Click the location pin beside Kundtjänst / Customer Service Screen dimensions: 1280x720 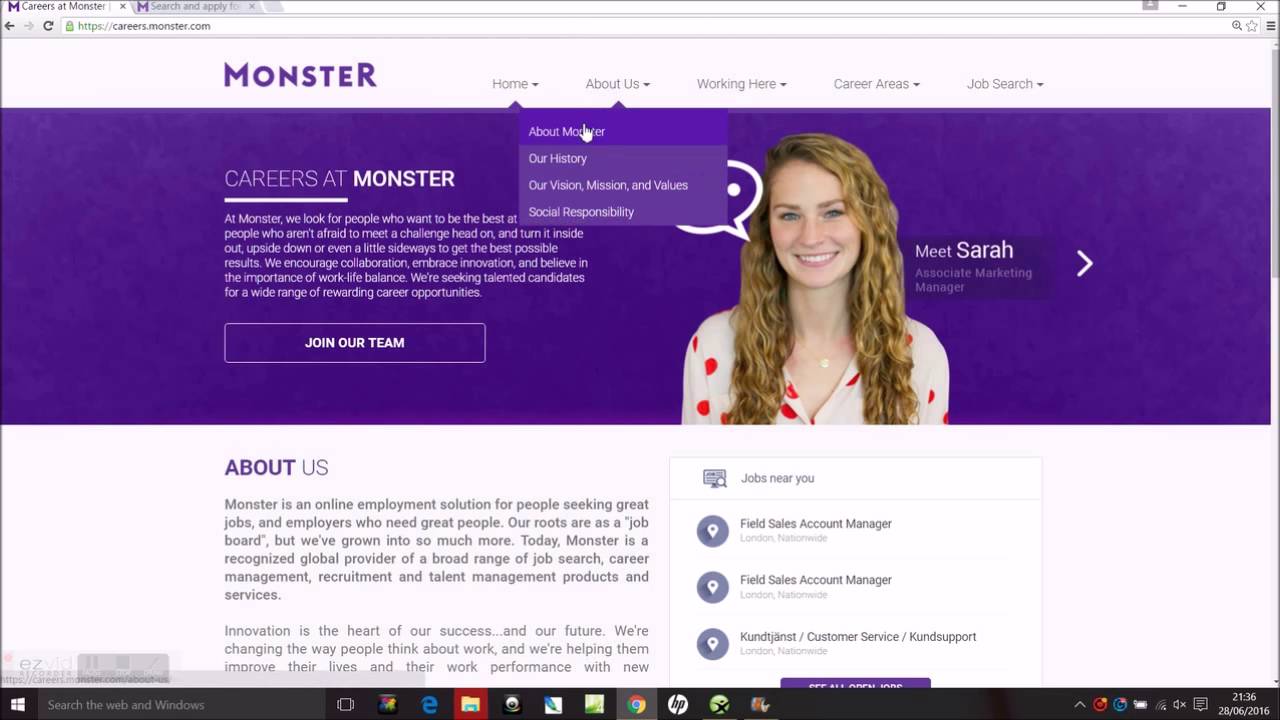coord(713,643)
